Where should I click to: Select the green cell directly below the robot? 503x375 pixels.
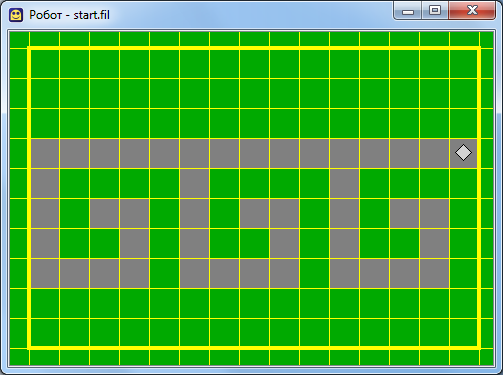(x=463, y=184)
